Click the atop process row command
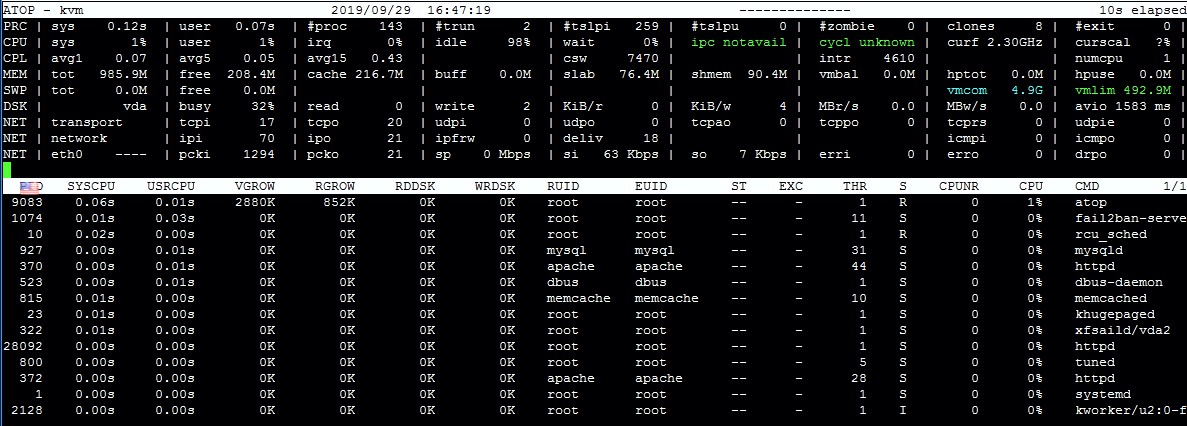Viewport: 1187px width, 426px height. [1090, 203]
